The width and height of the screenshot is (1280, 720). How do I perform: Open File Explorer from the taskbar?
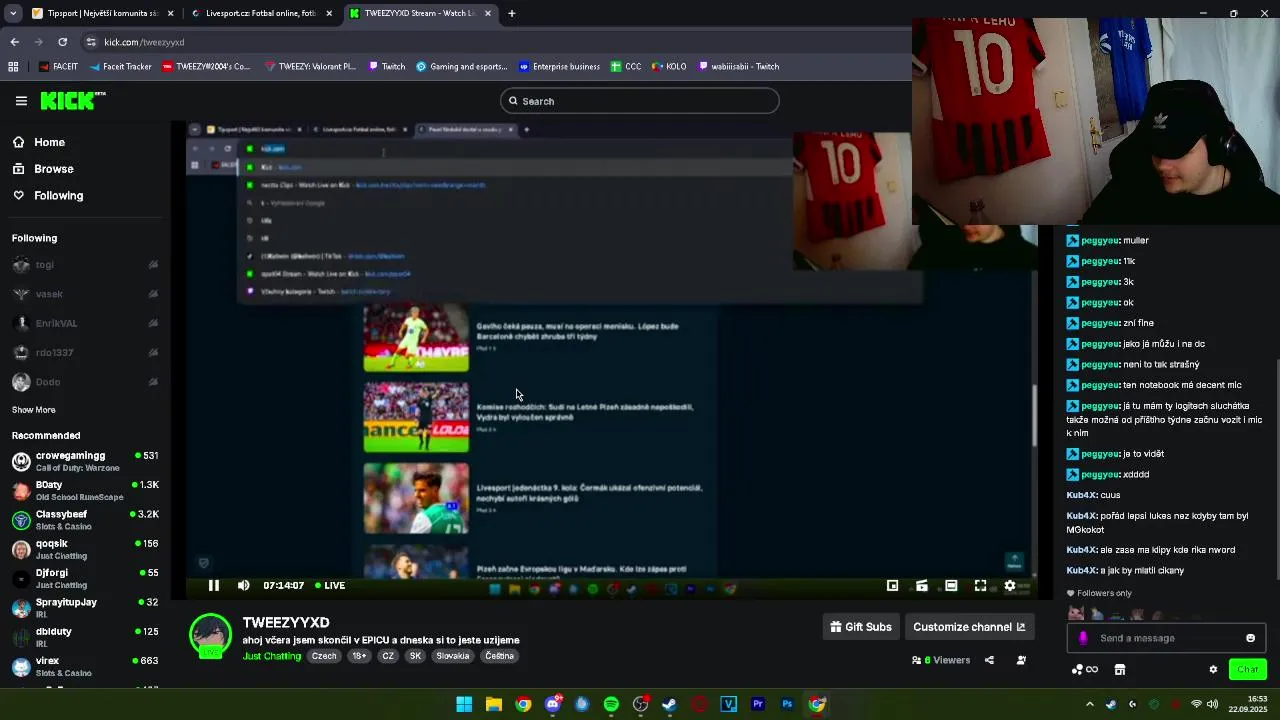(x=494, y=704)
